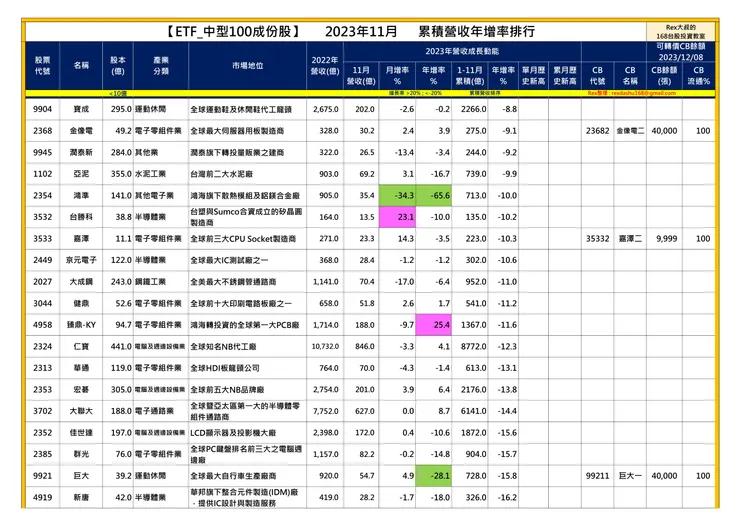
Task: Click green highlighted cell -65.6
Action: point(434,195)
